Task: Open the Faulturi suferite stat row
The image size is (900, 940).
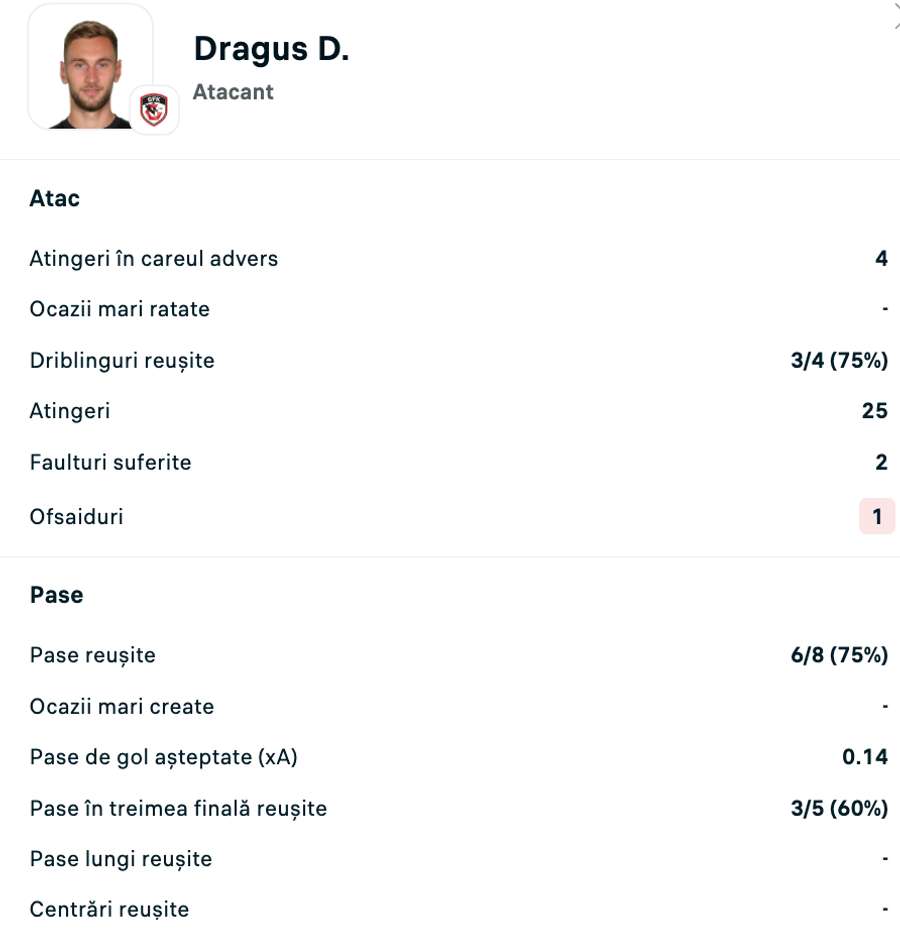Action: point(110,462)
